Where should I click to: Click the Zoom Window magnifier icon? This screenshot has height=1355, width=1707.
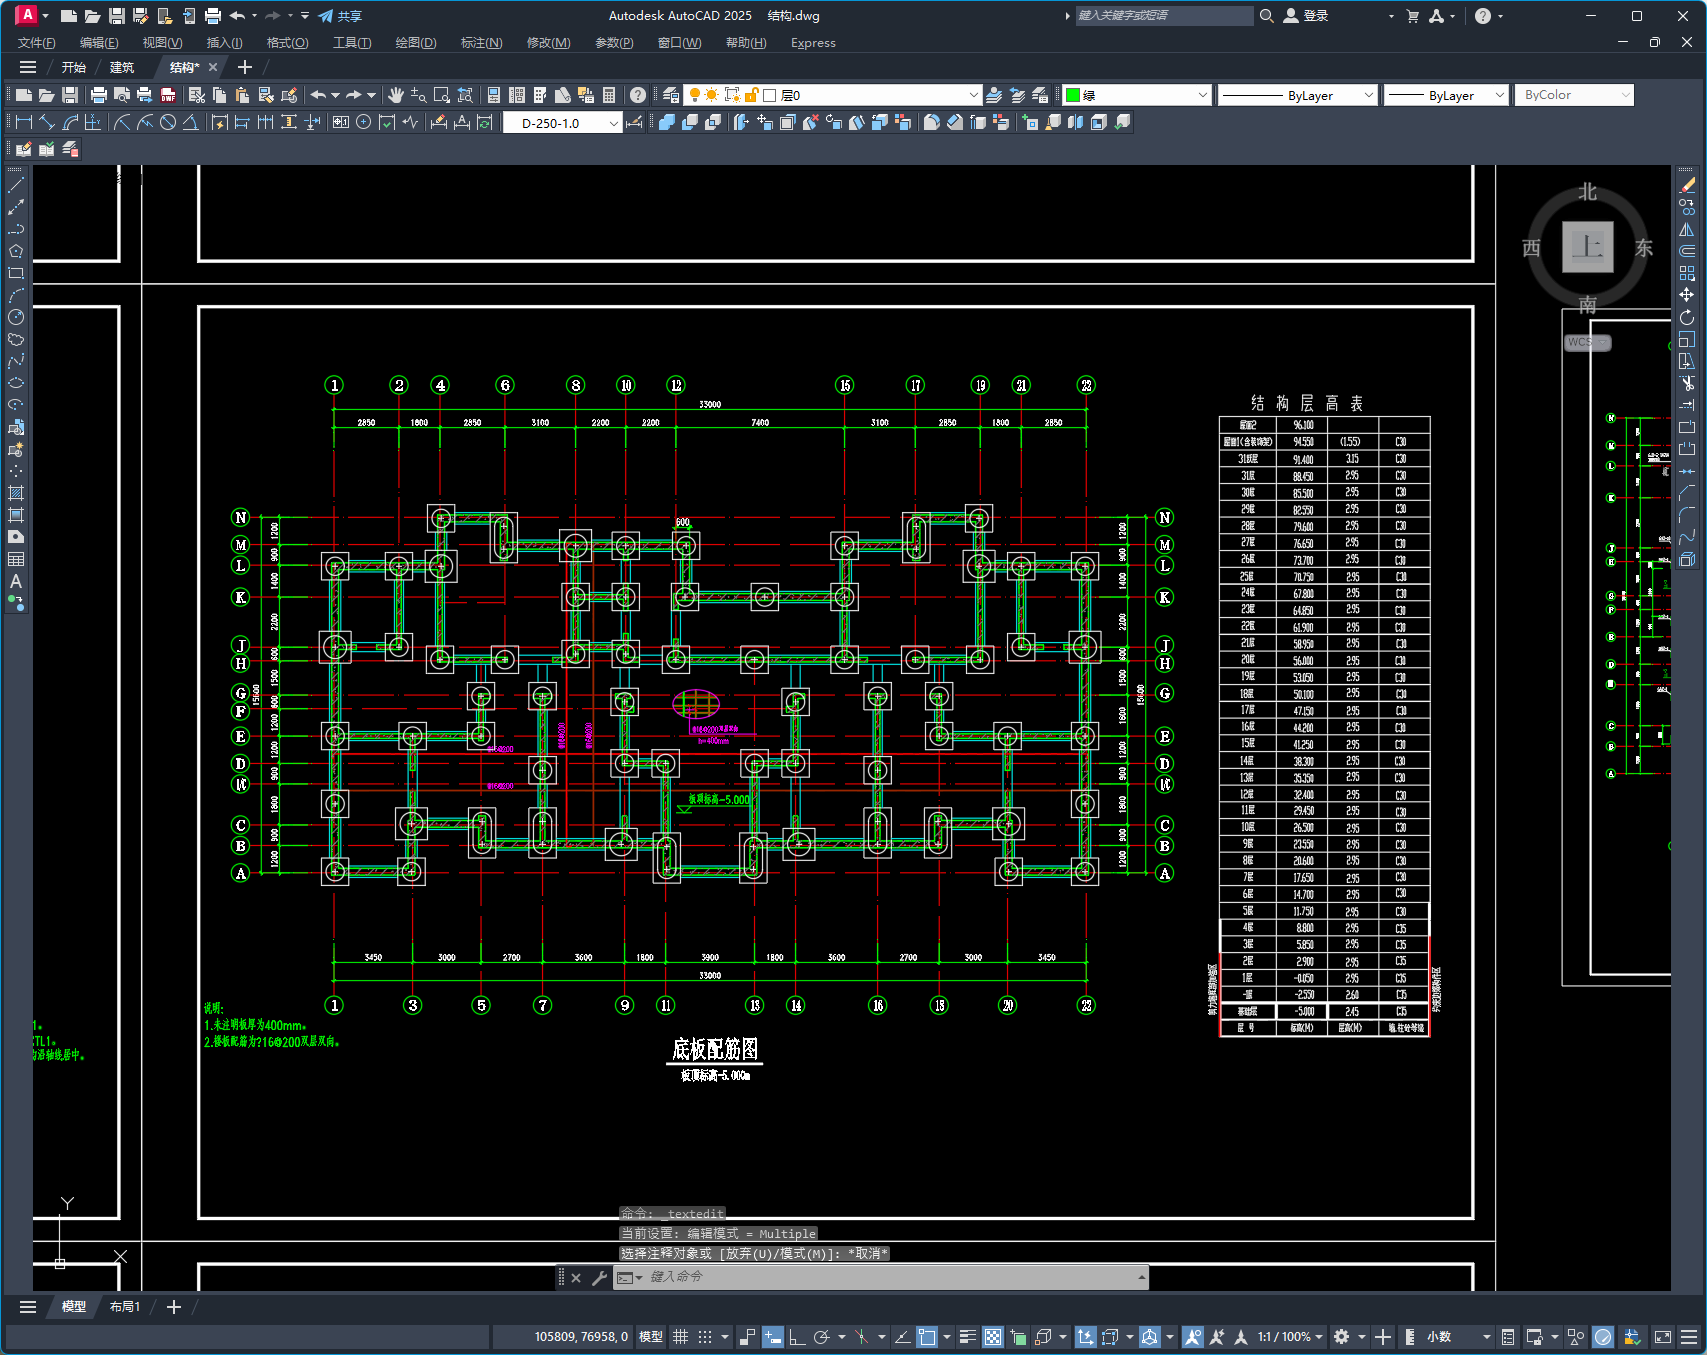pos(442,95)
